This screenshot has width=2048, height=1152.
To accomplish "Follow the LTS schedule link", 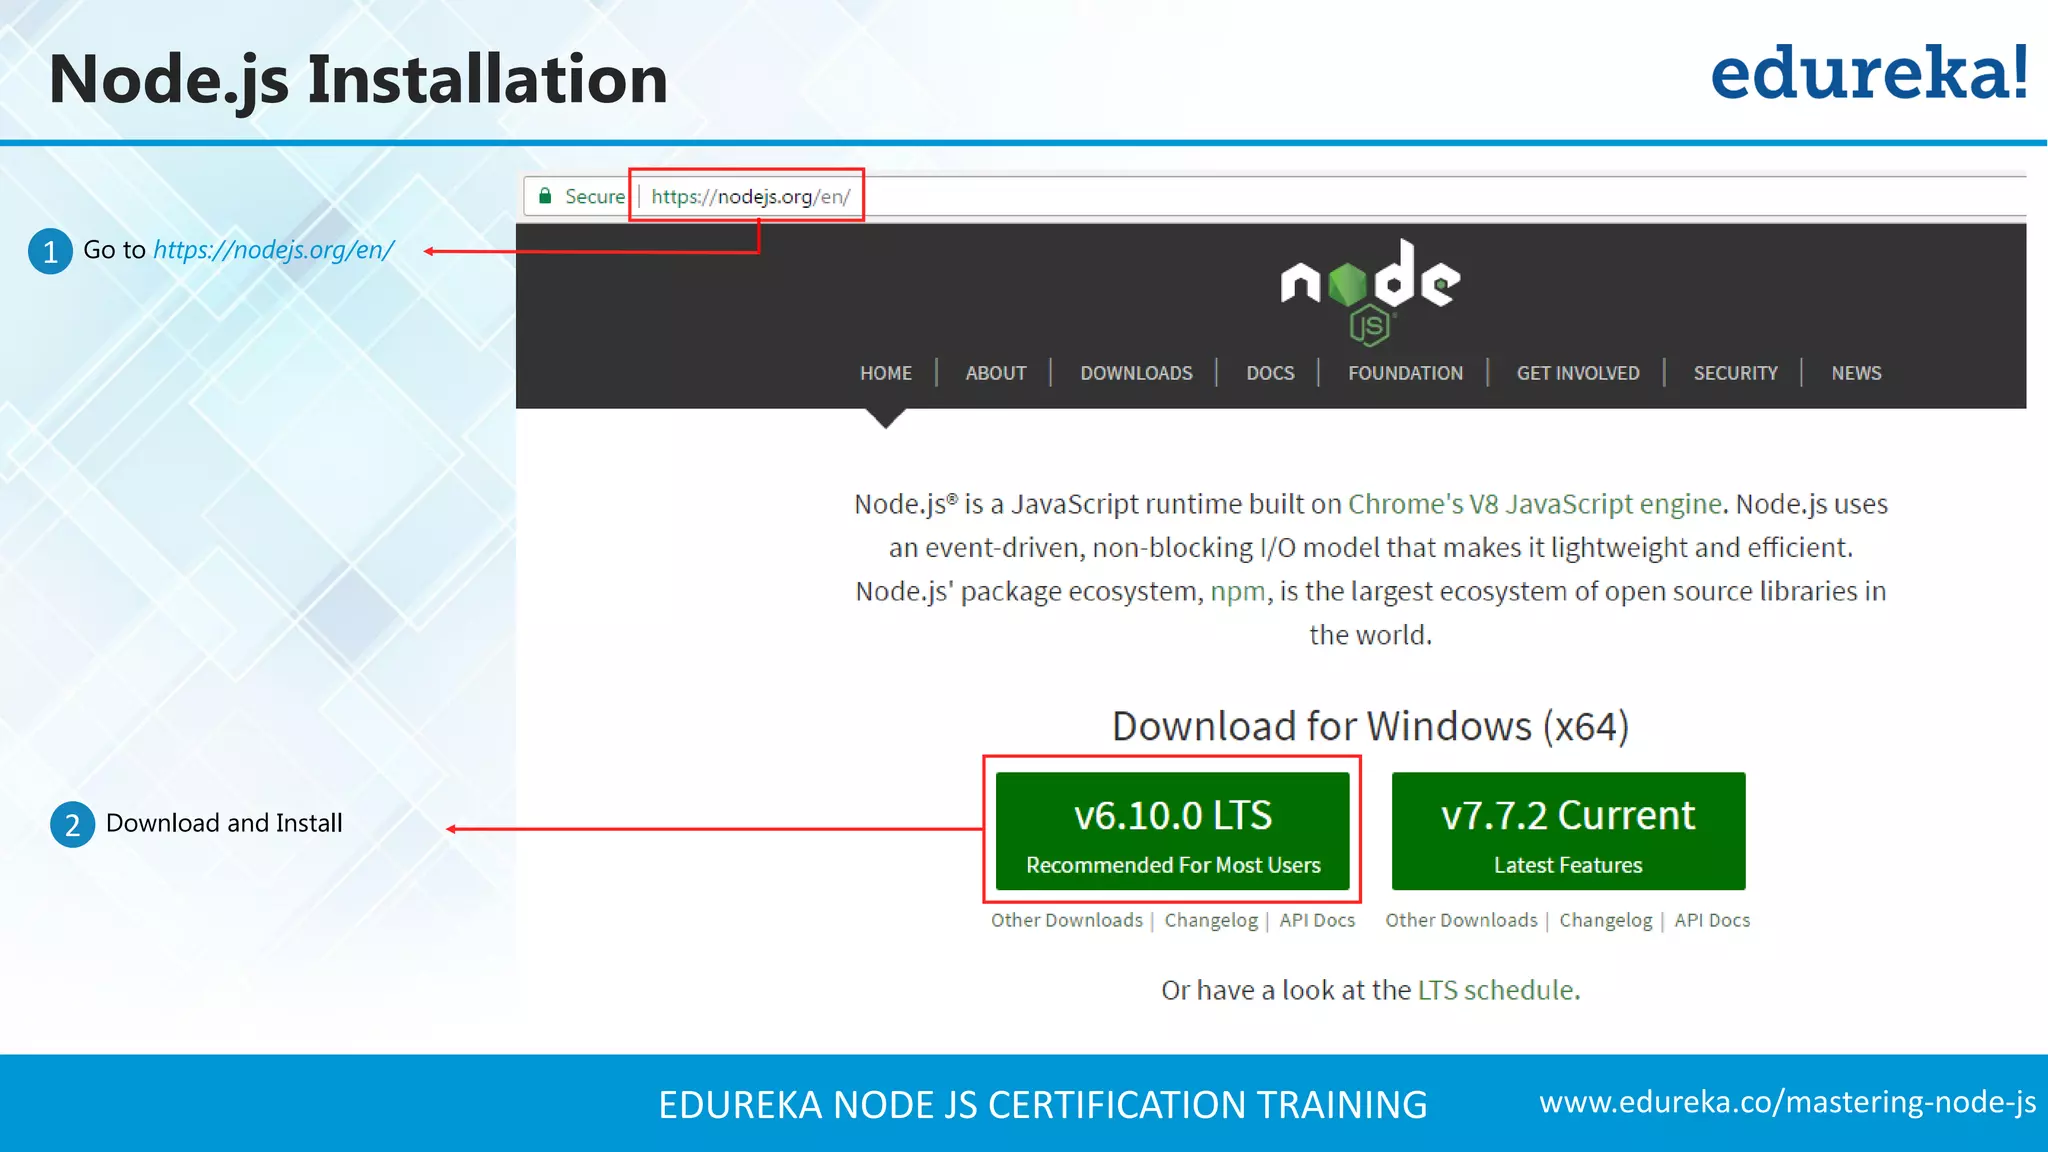I will click(x=1496, y=990).
